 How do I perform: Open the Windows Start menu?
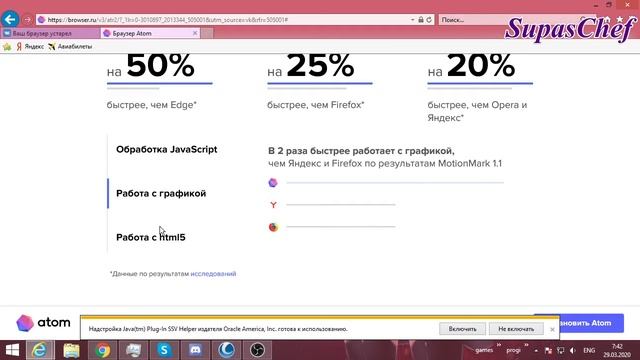click(12, 350)
